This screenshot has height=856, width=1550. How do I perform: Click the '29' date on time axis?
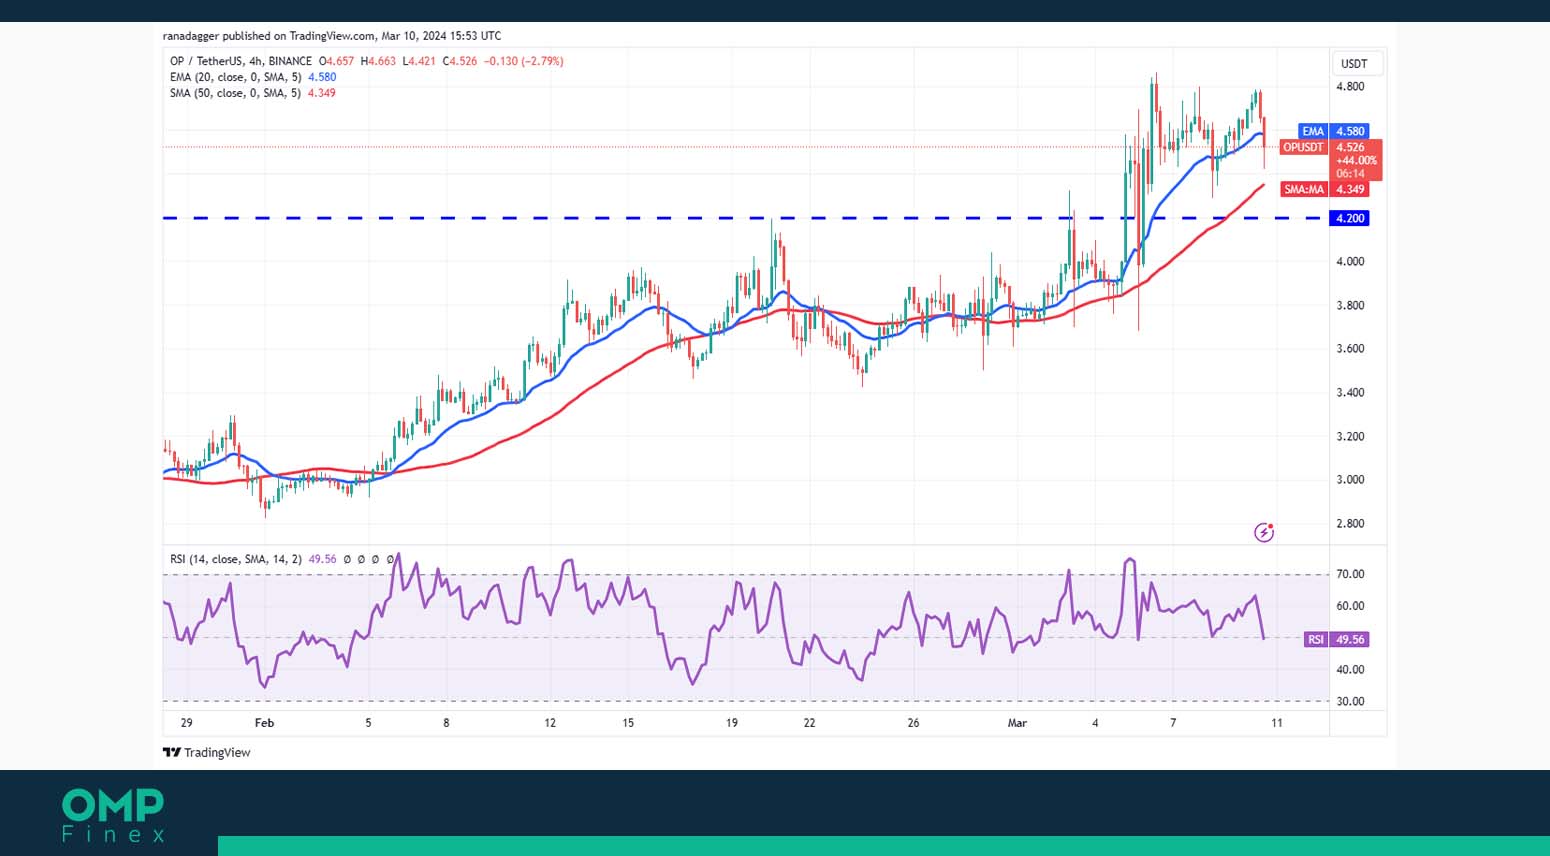pos(187,723)
